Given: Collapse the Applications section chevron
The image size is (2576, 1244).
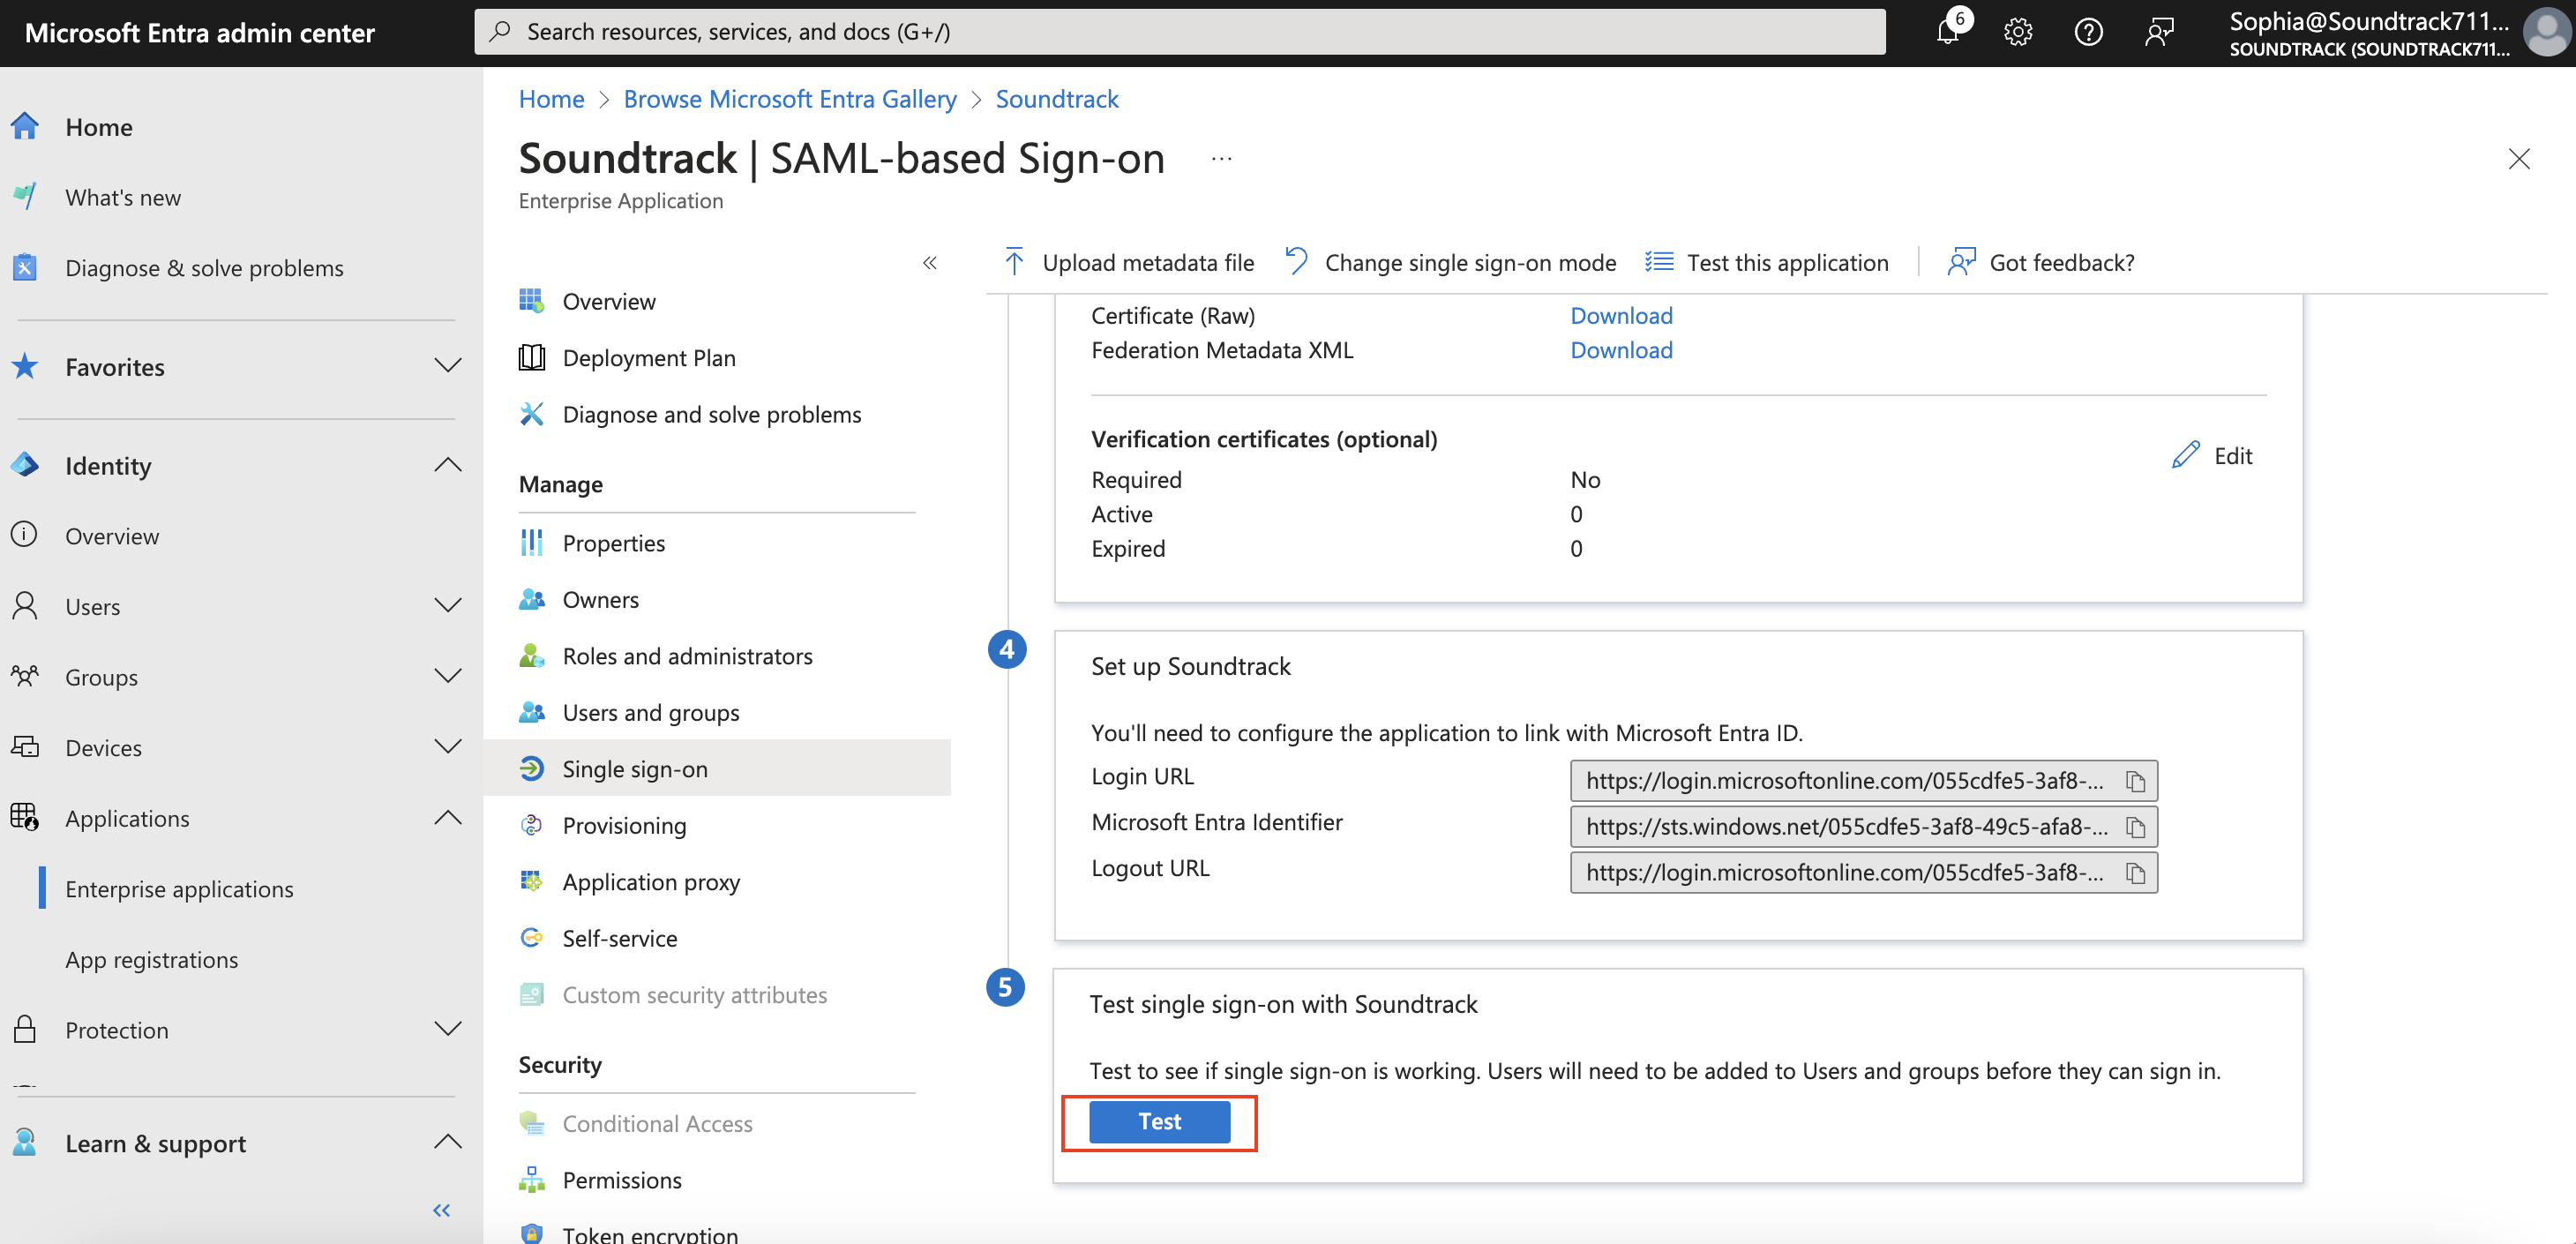Looking at the screenshot, I should pyautogui.click(x=448, y=817).
